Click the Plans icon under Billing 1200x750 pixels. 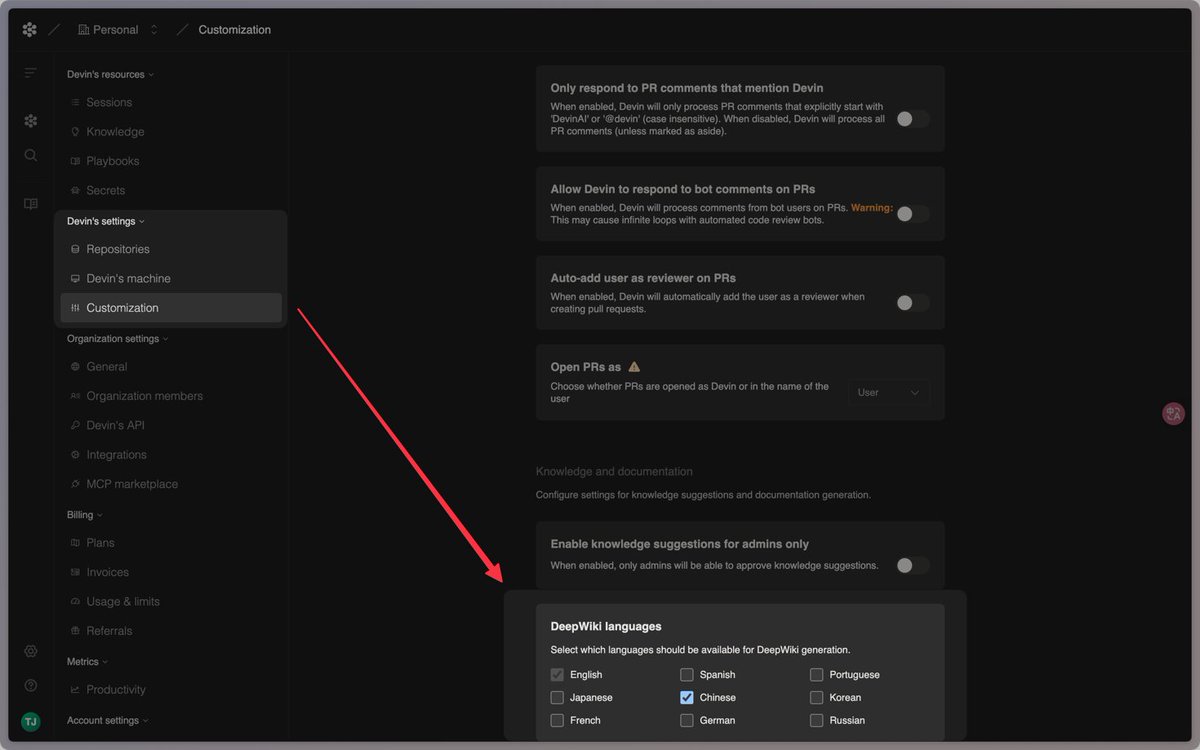click(x=75, y=543)
